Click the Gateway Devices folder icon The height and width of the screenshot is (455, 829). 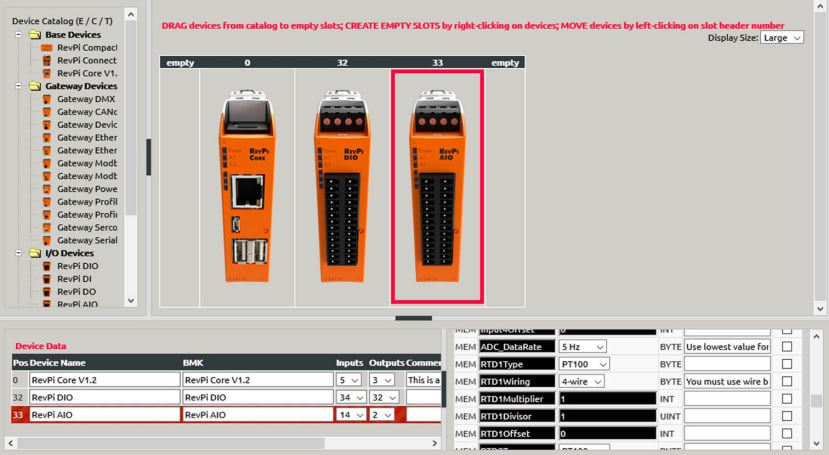pos(35,86)
